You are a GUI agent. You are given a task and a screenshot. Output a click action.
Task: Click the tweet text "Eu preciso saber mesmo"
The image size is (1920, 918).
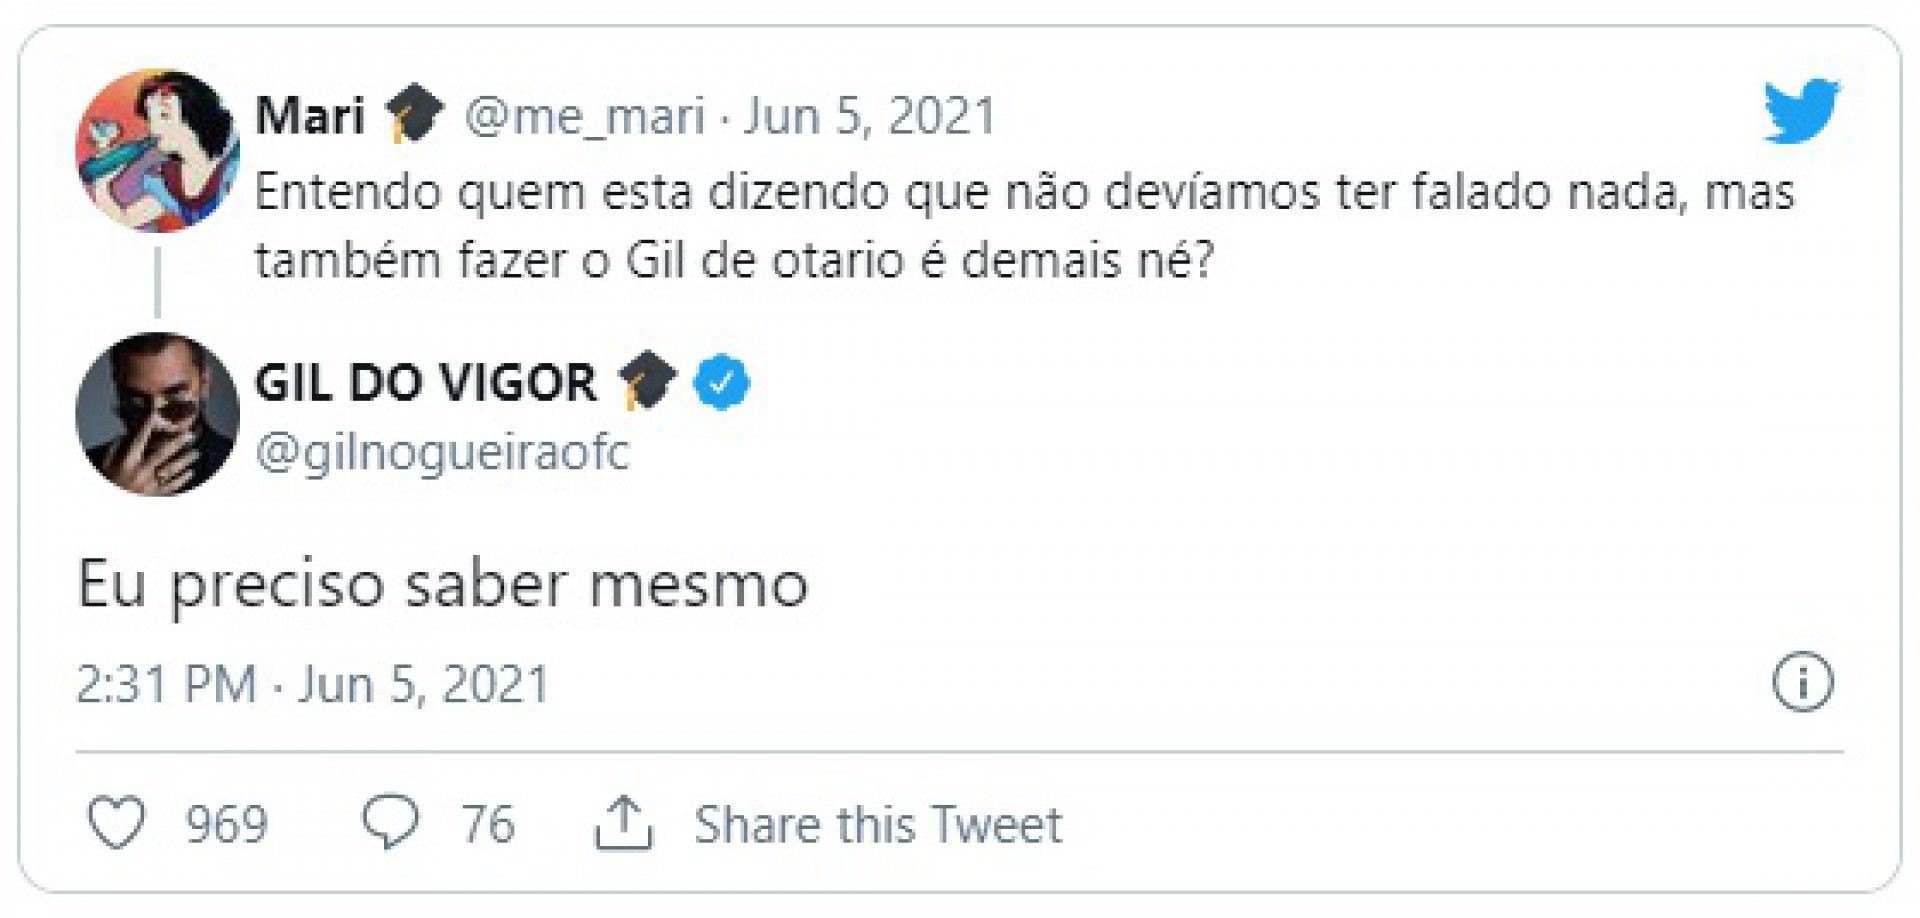[443, 585]
